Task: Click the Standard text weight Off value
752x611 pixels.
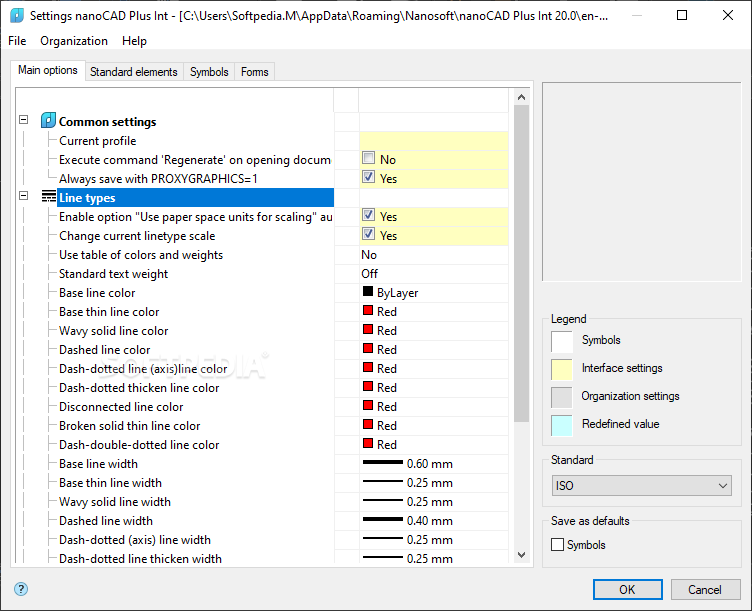Action: (x=369, y=274)
